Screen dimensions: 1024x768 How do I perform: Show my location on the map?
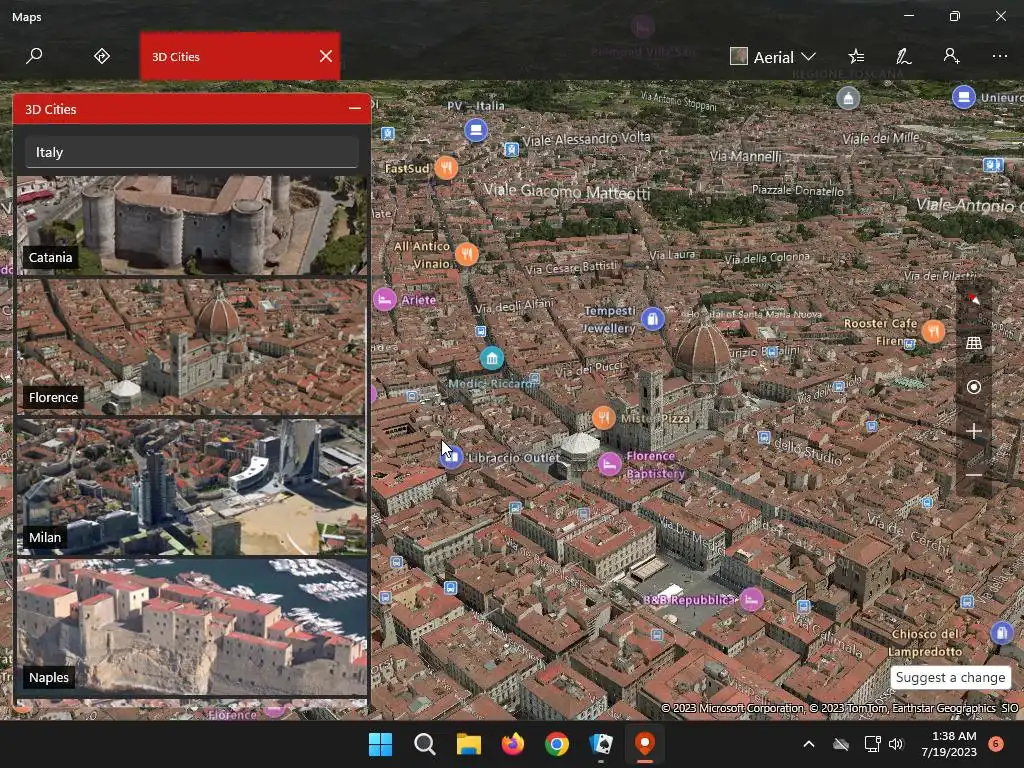point(974,387)
